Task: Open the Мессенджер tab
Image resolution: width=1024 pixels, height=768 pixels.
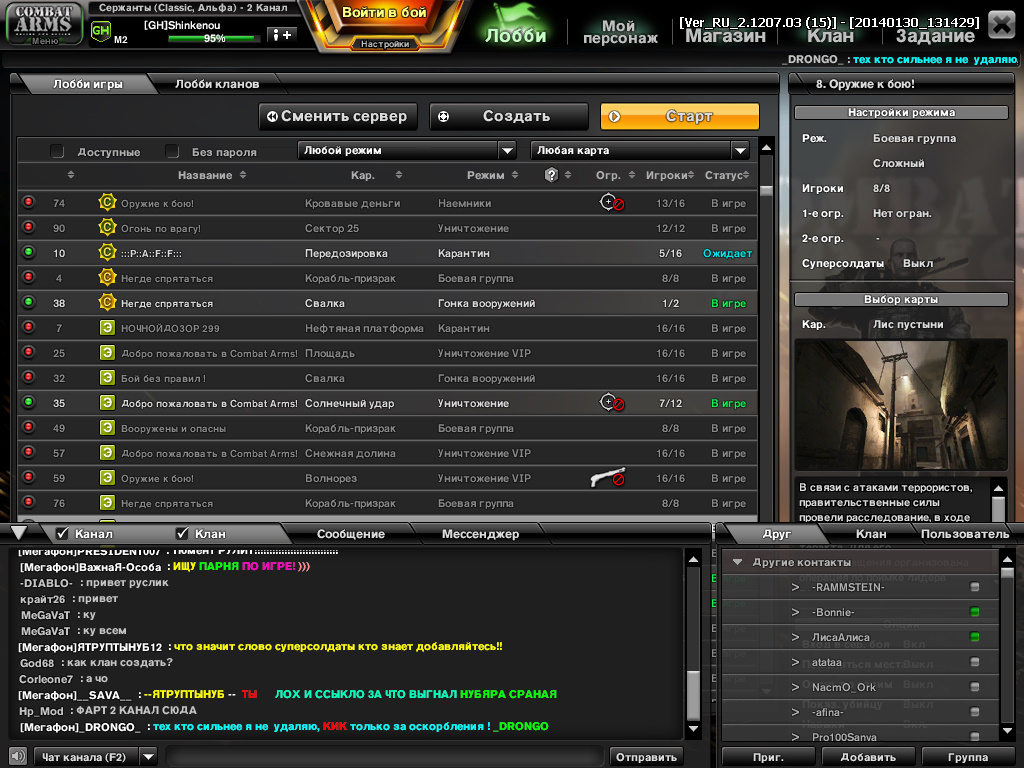Action: coord(480,534)
